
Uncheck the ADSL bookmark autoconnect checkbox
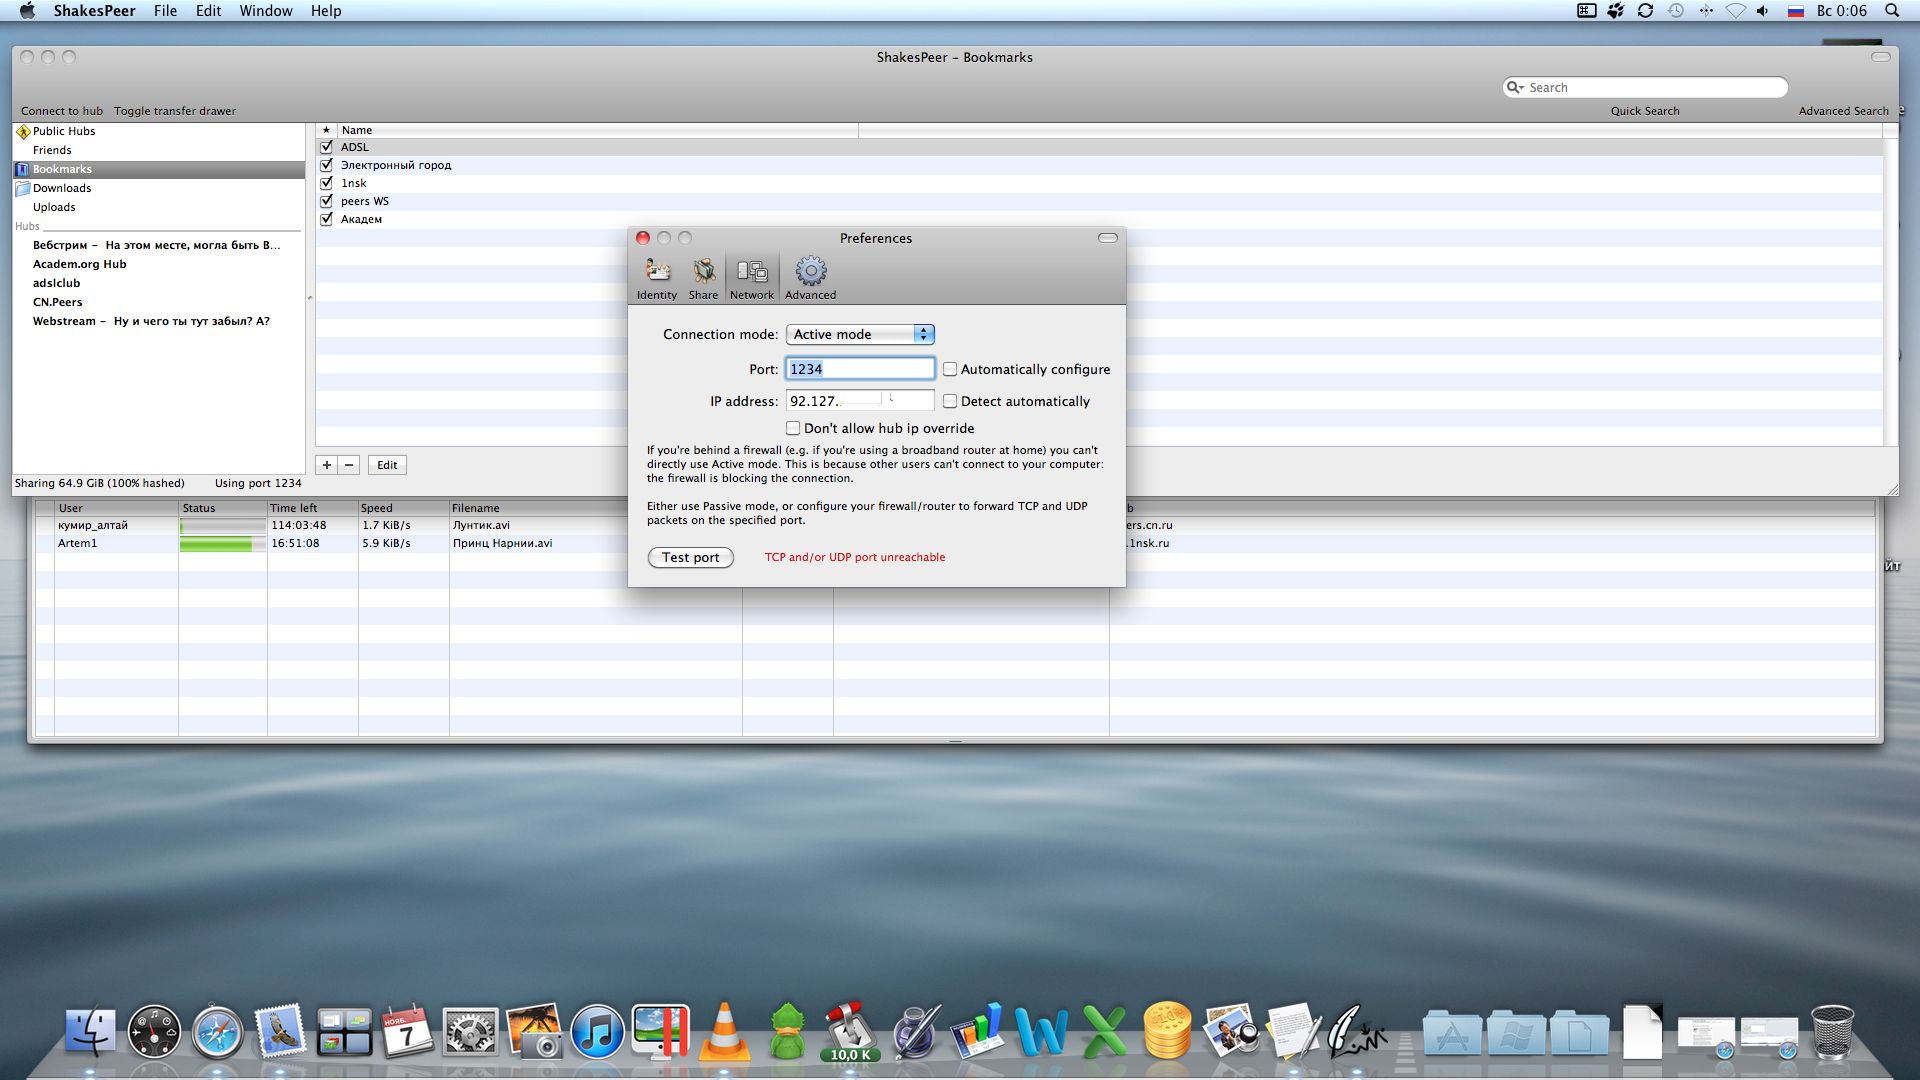click(x=326, y=147)
